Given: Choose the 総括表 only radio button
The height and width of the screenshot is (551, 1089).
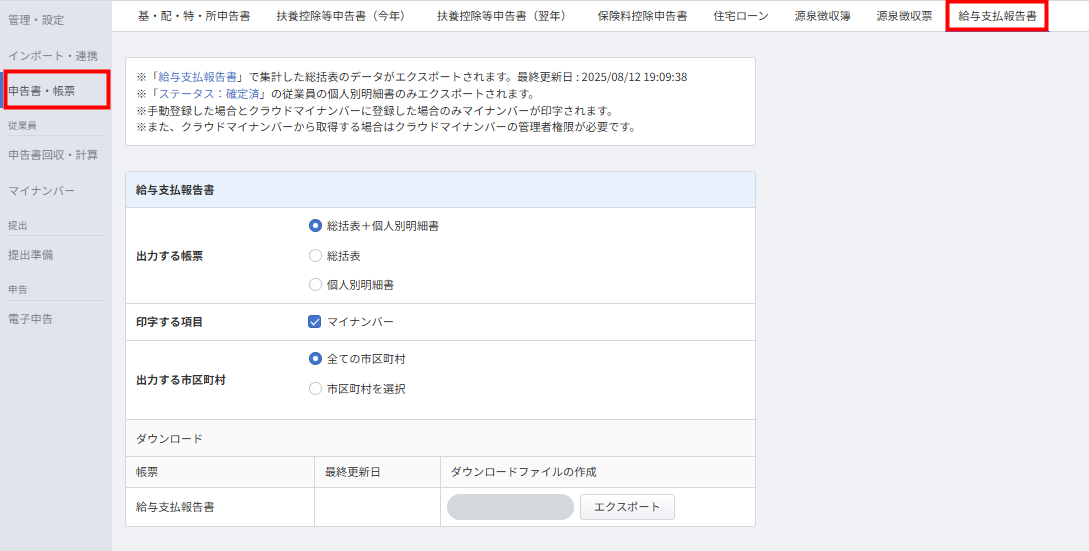Looking at the screenshot, I should (x=316, y=256).
